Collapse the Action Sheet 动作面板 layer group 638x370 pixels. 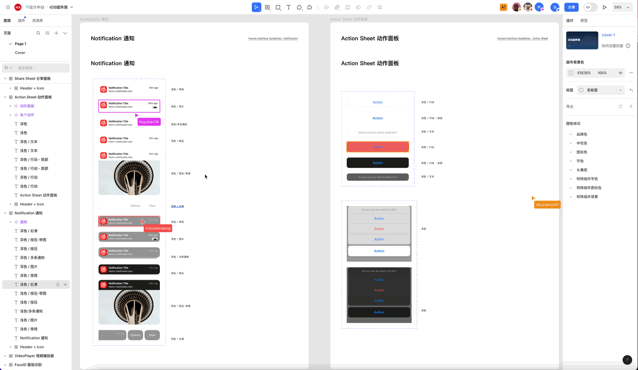tap(5, 97)
